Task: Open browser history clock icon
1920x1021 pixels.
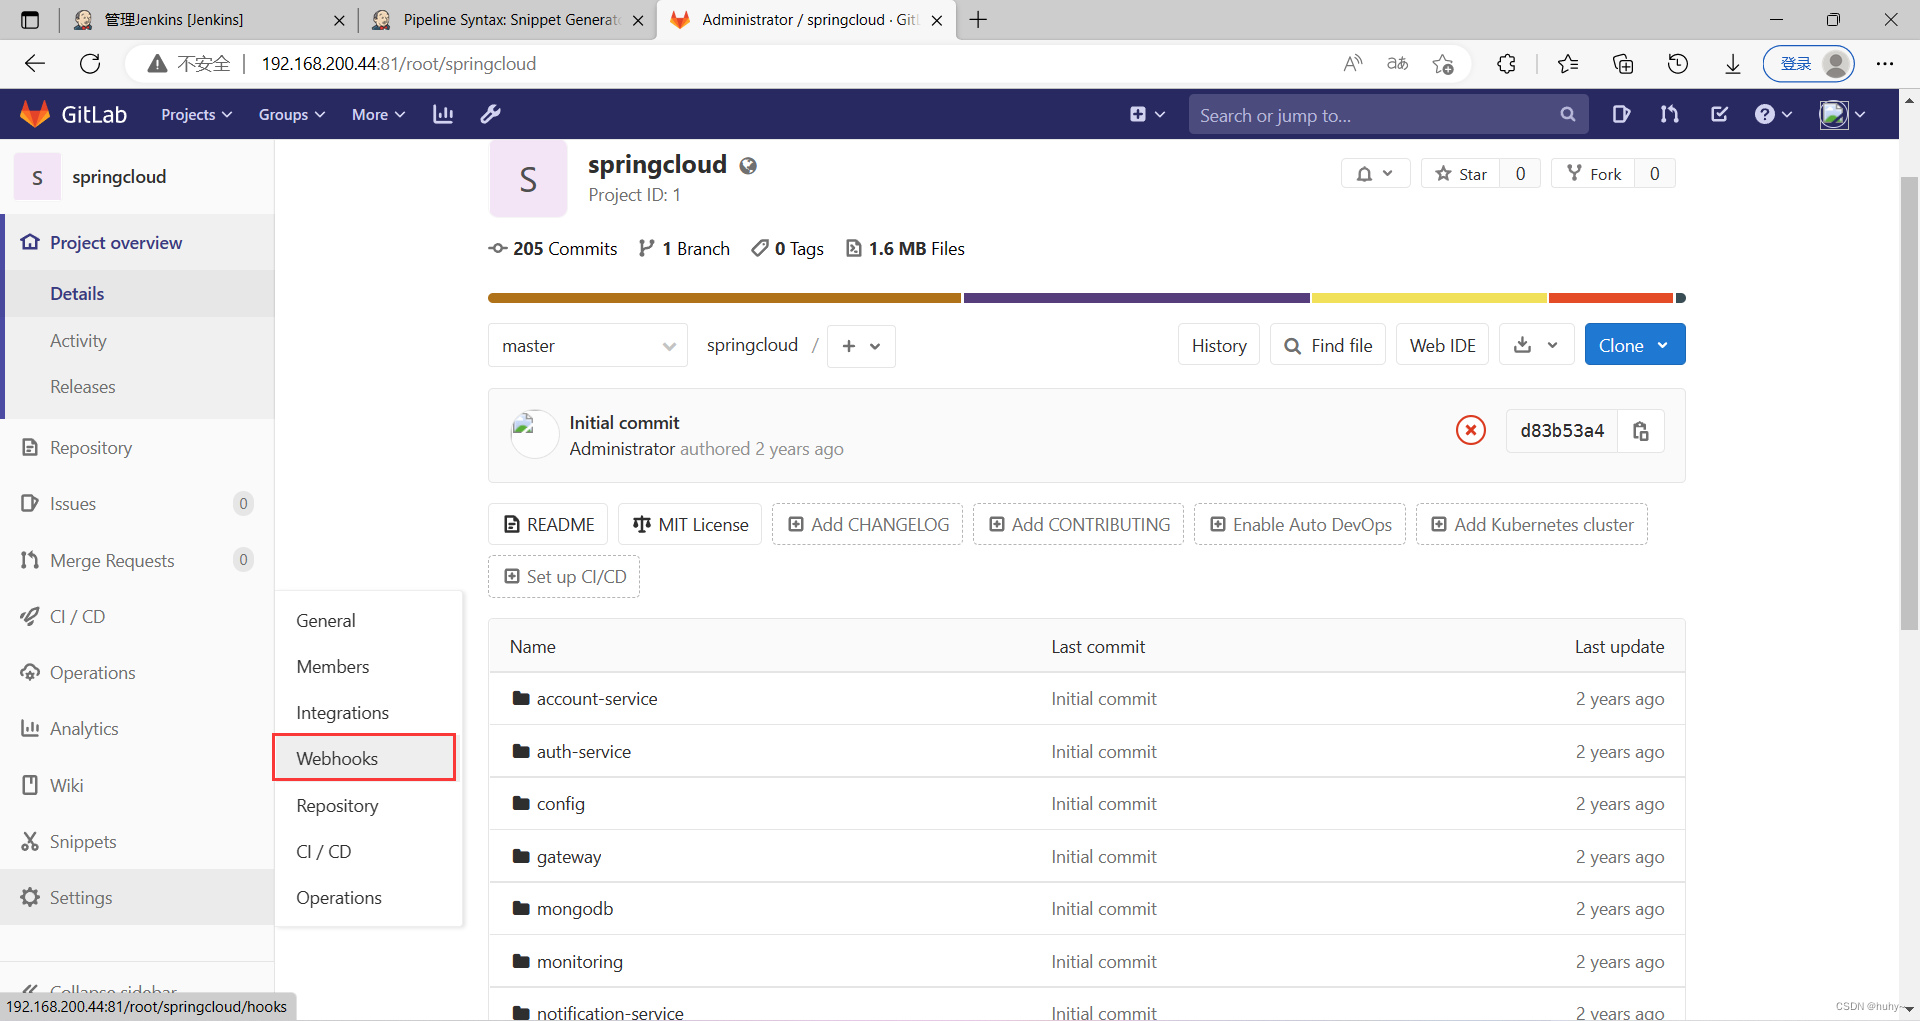Action: point(1677,63)
